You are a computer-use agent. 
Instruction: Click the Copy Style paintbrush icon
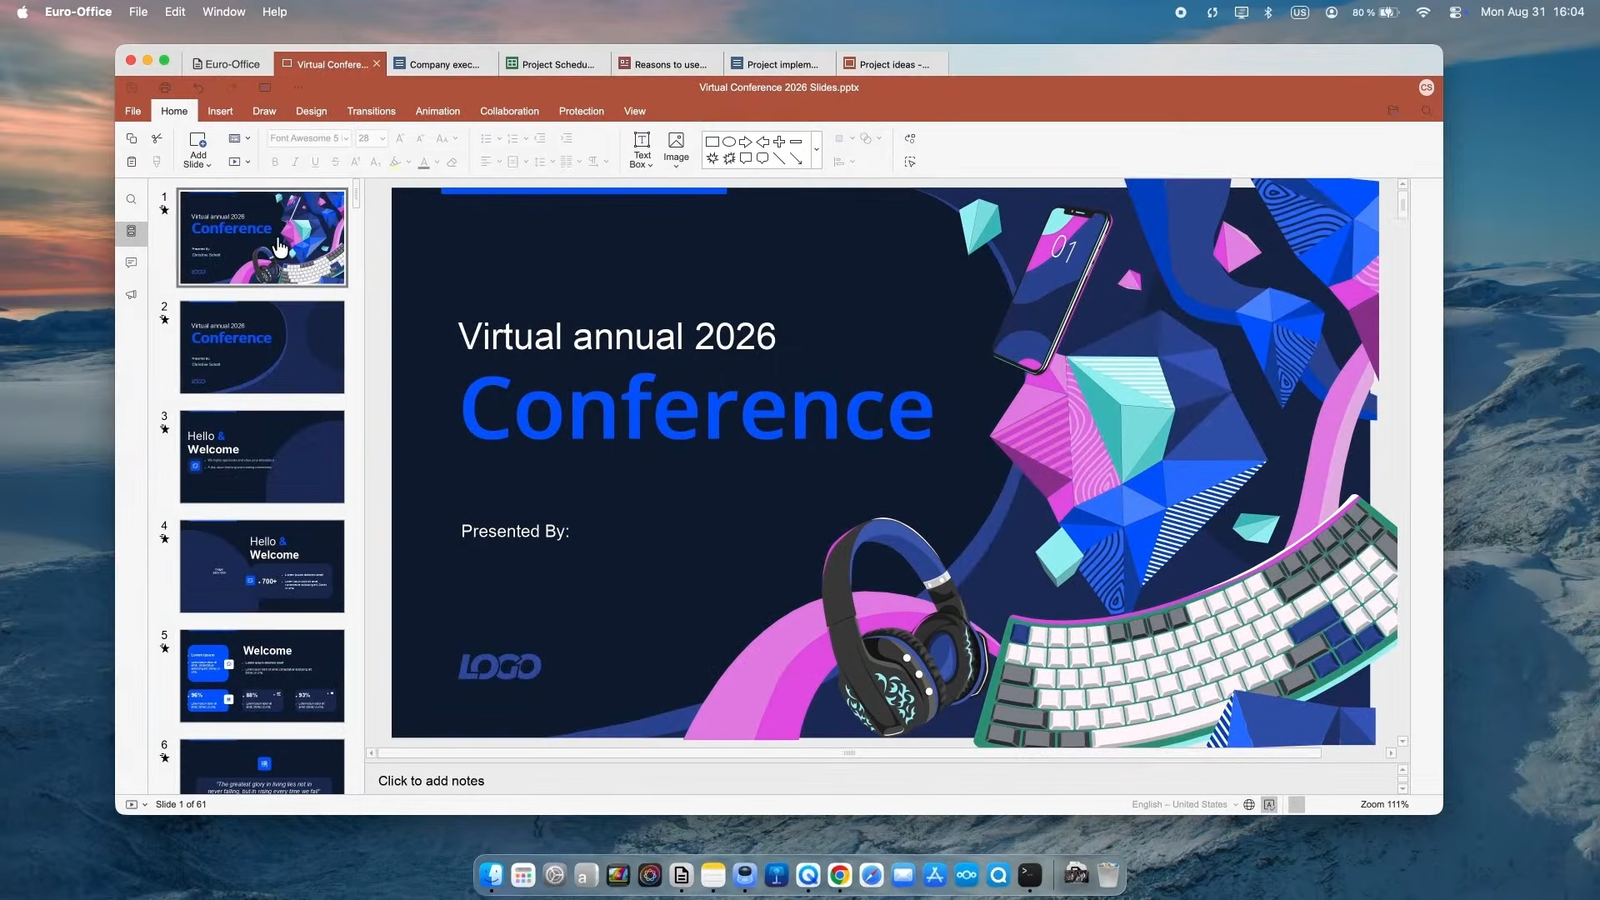tap(157, 162)
